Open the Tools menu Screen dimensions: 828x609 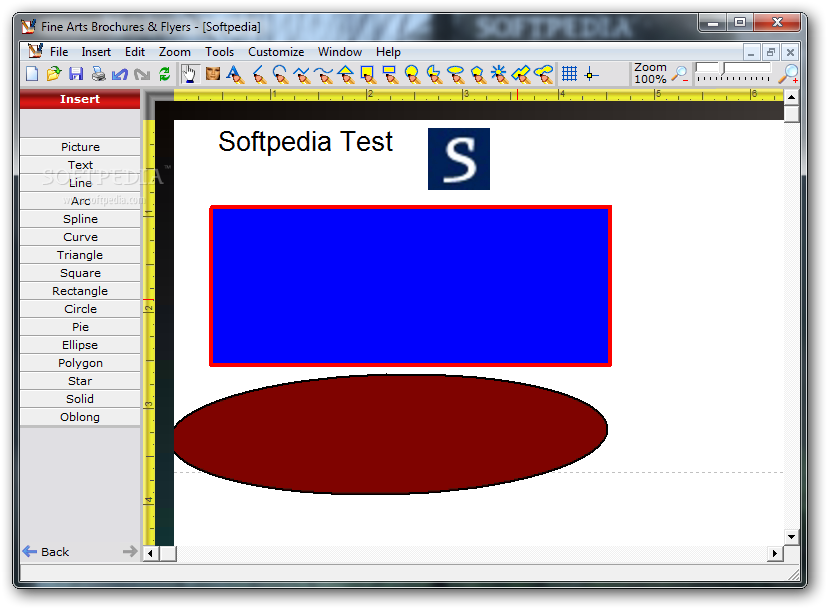point(219,52)
